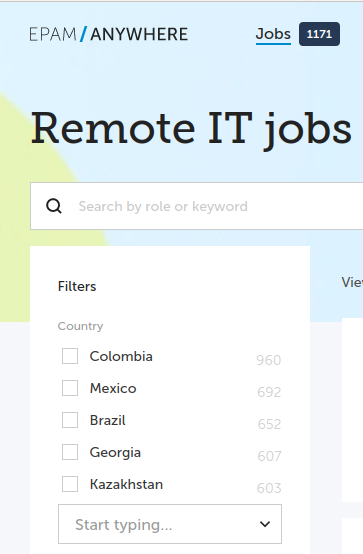Click the Mexico label text

pyautogui.click(x=113, y=388)
